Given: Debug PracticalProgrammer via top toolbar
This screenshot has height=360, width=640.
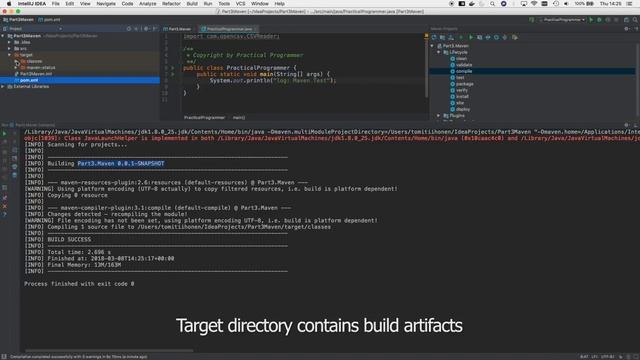Looking at the screenshot, I should [x=599, y=20].
